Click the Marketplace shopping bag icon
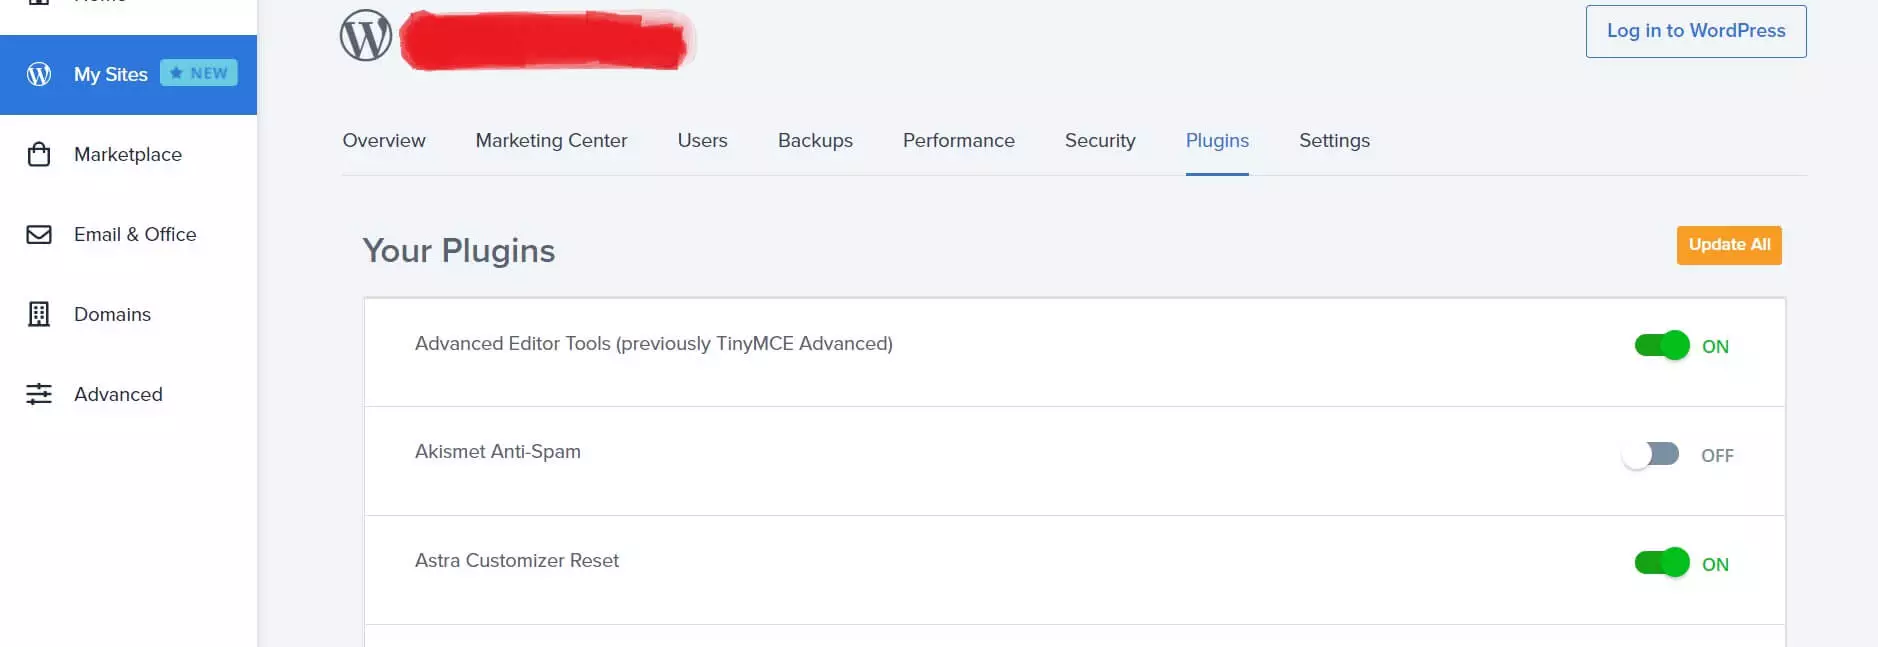The image size is (1878, 647). pos(39,154)
